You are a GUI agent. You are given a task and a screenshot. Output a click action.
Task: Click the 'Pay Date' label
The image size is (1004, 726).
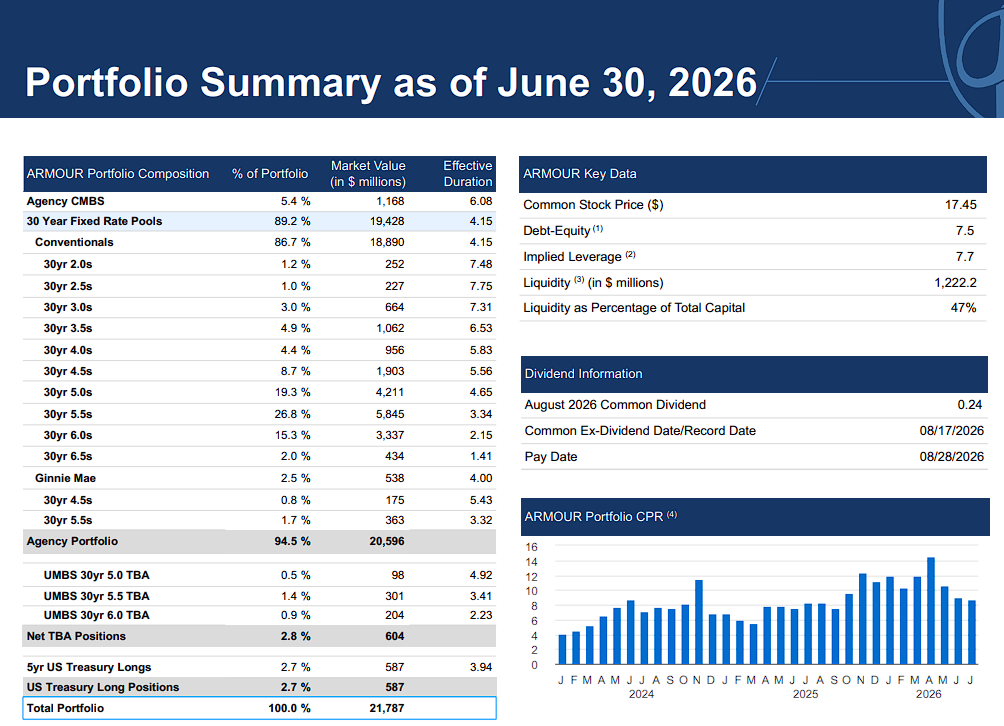551,456
